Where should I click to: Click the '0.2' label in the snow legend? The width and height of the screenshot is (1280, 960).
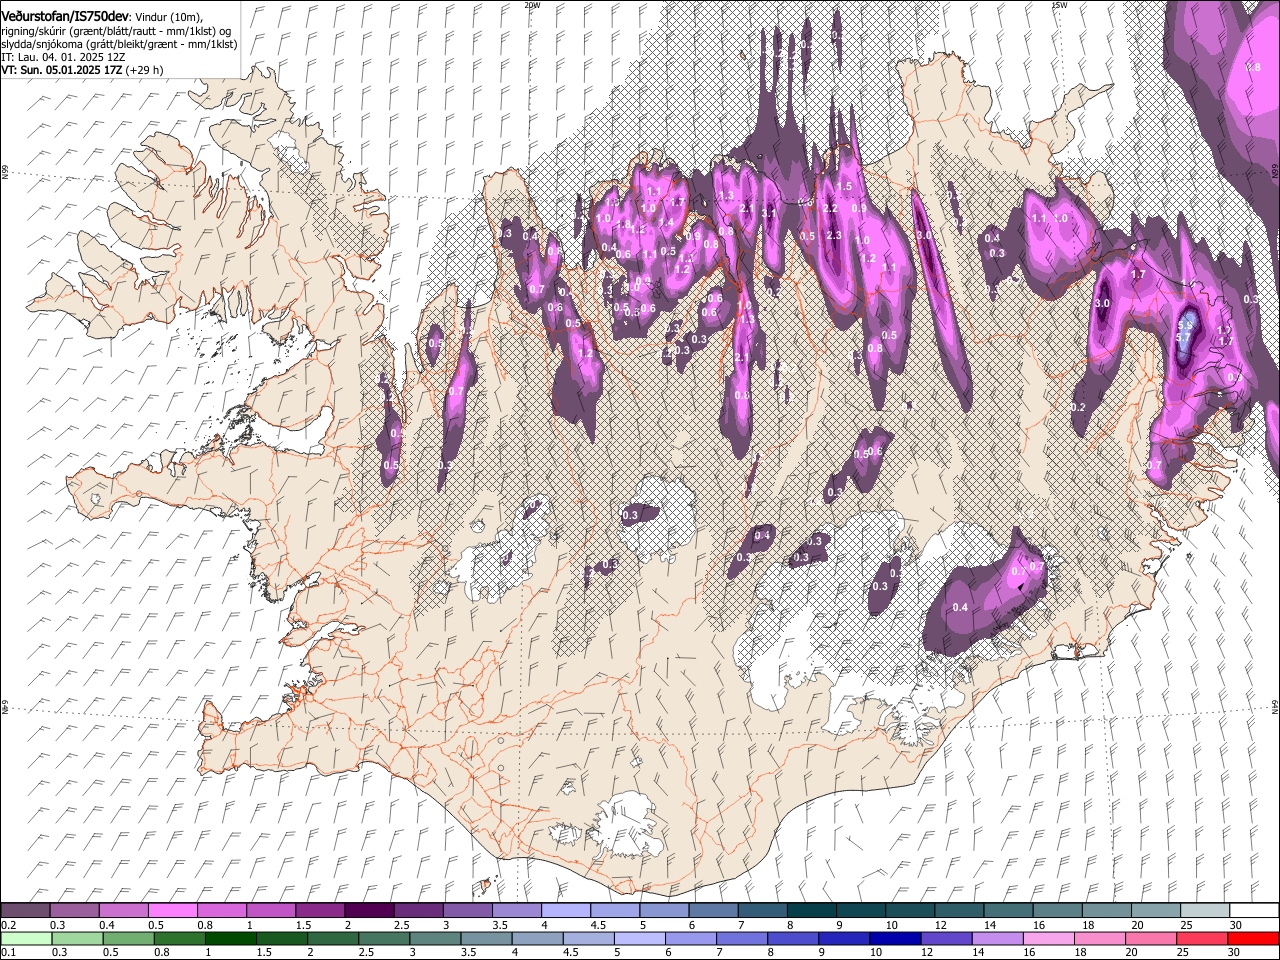7,925
